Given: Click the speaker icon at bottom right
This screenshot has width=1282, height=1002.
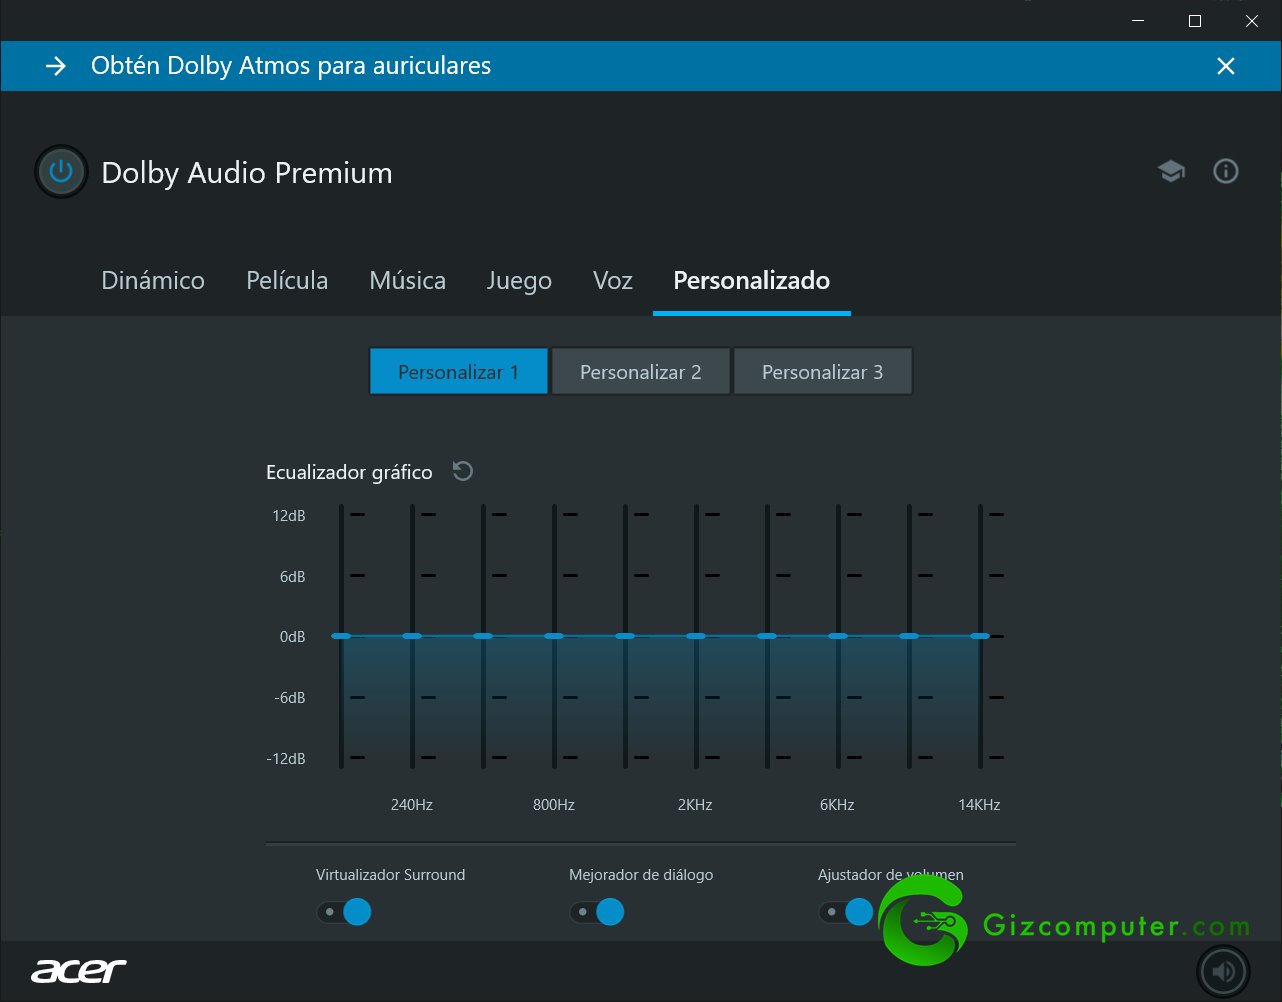Looking at the screenshot, I should point(1223,971).
